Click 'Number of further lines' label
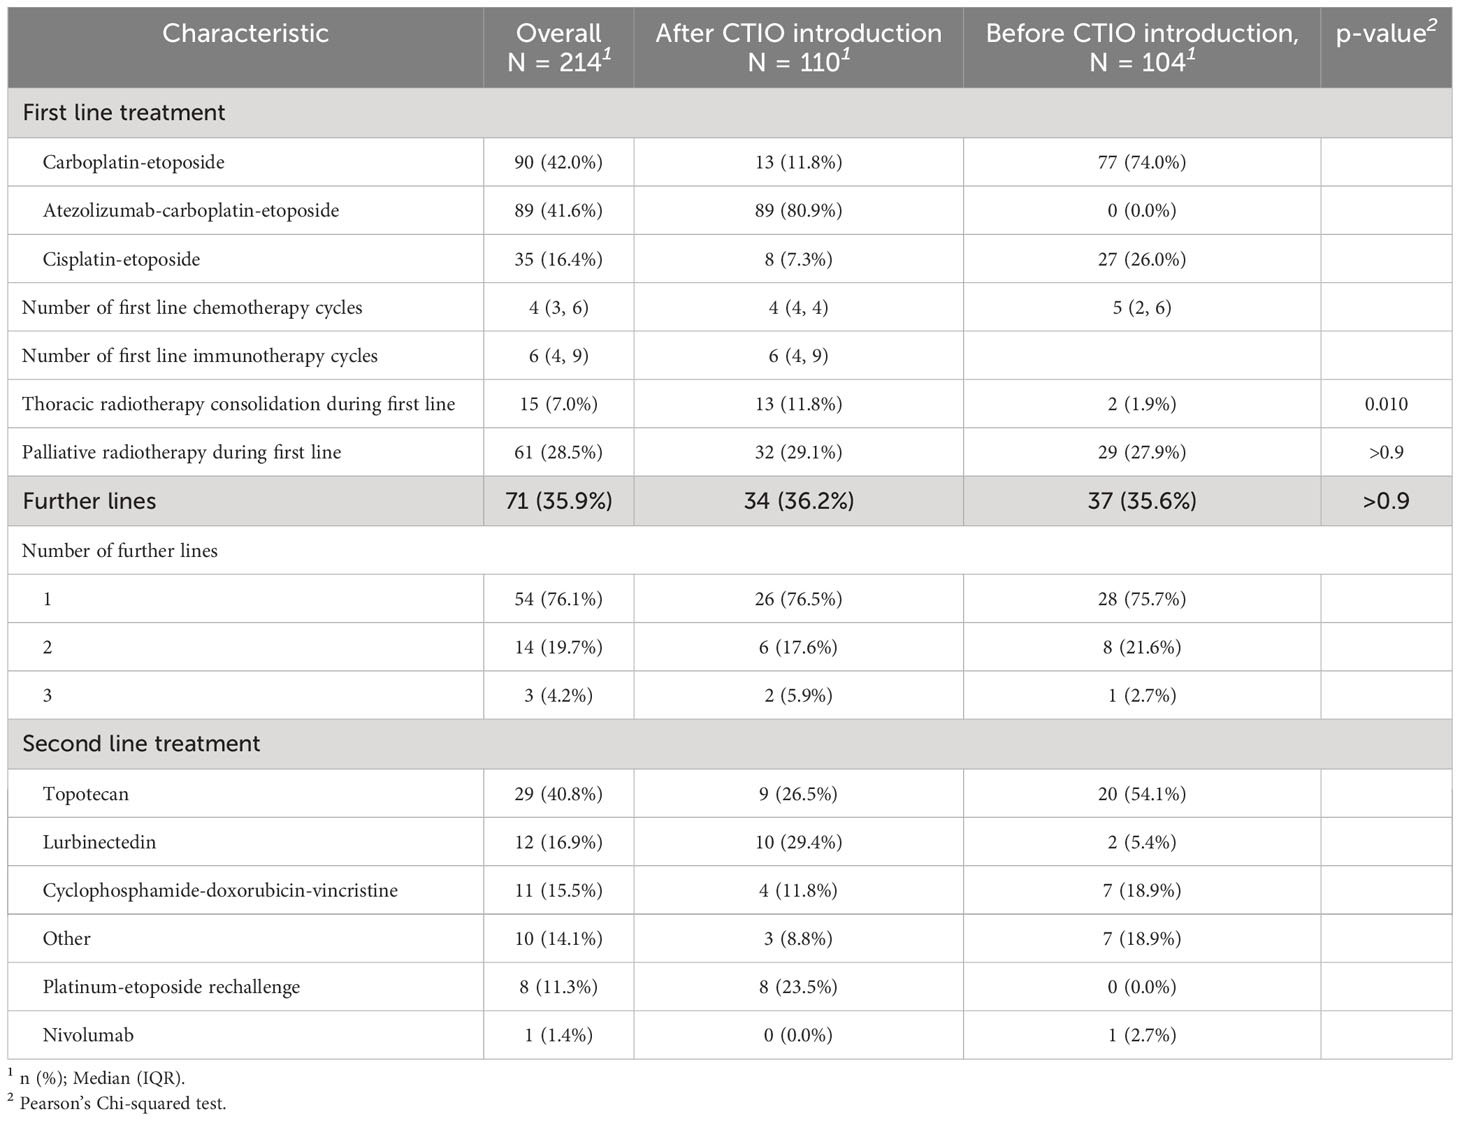This screenshot has height=1121, width=1460. click(119, 550)
